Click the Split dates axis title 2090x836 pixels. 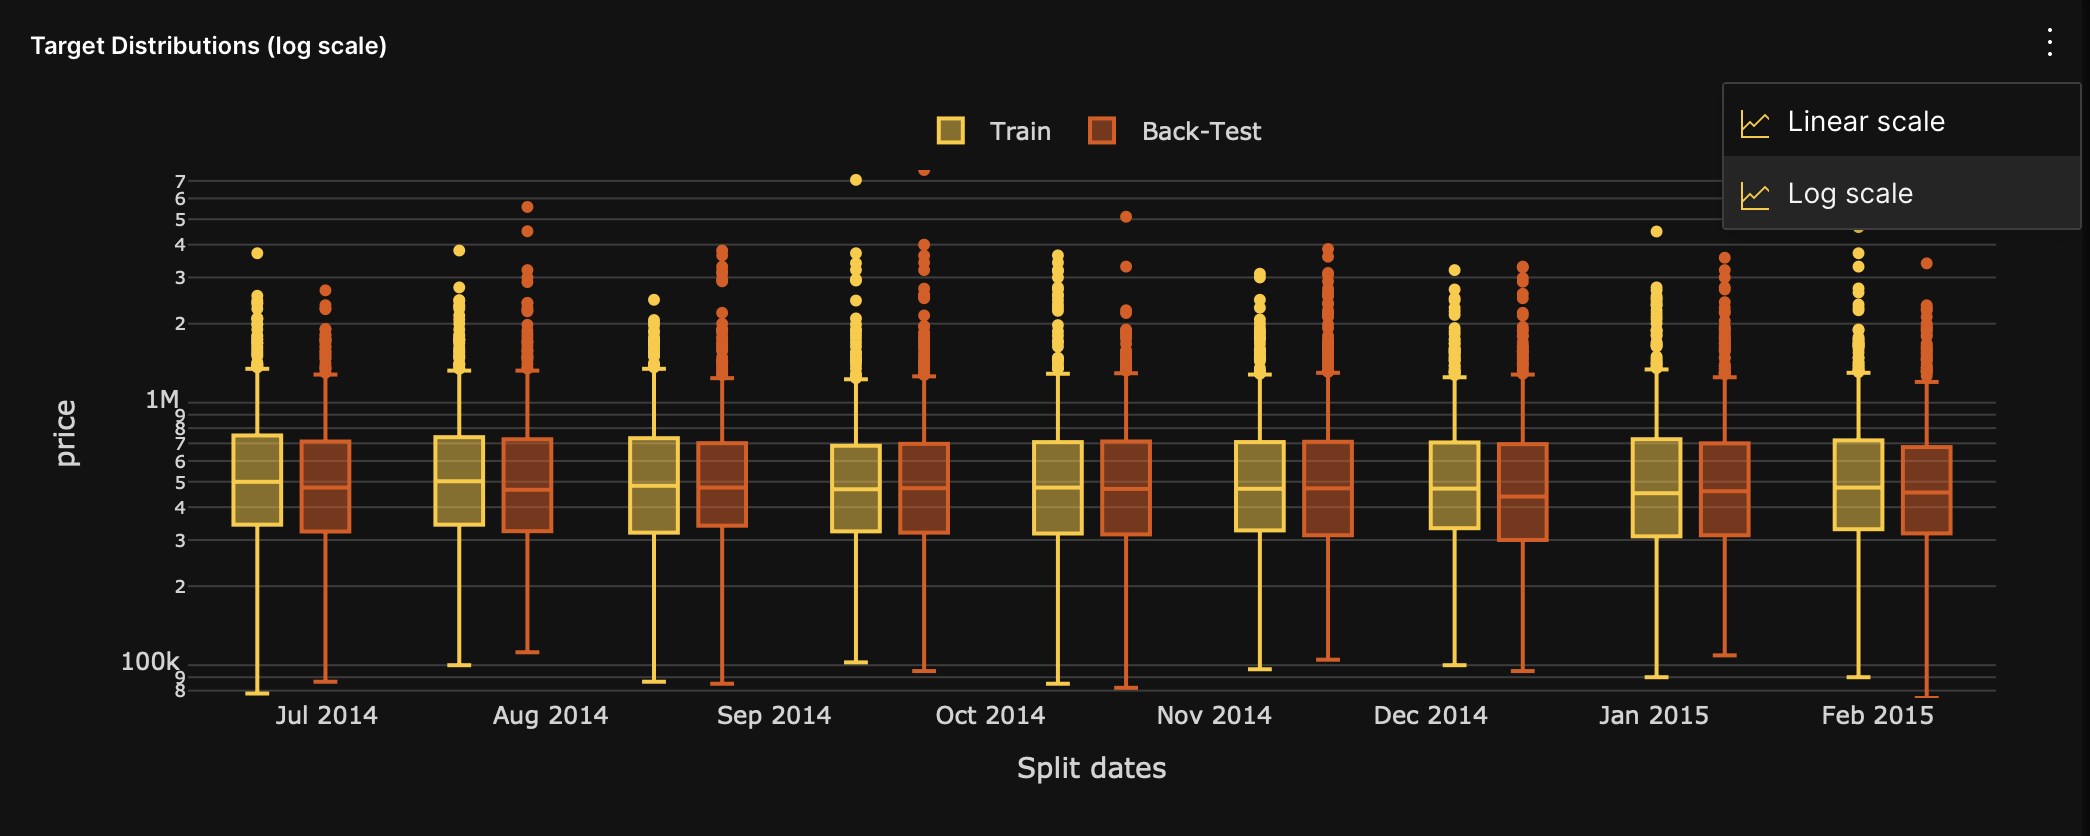click(x=1091, y=768)
